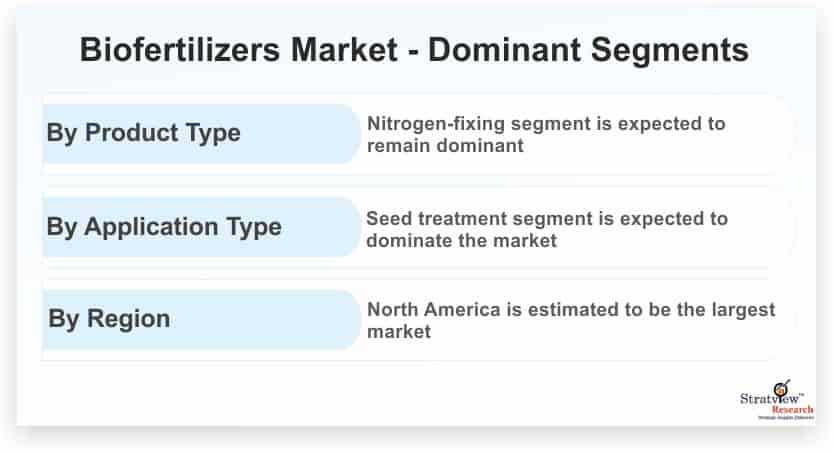Select the By Region label
The width and height of the screenshot is (833, 452).
click(x=109, y=319)
